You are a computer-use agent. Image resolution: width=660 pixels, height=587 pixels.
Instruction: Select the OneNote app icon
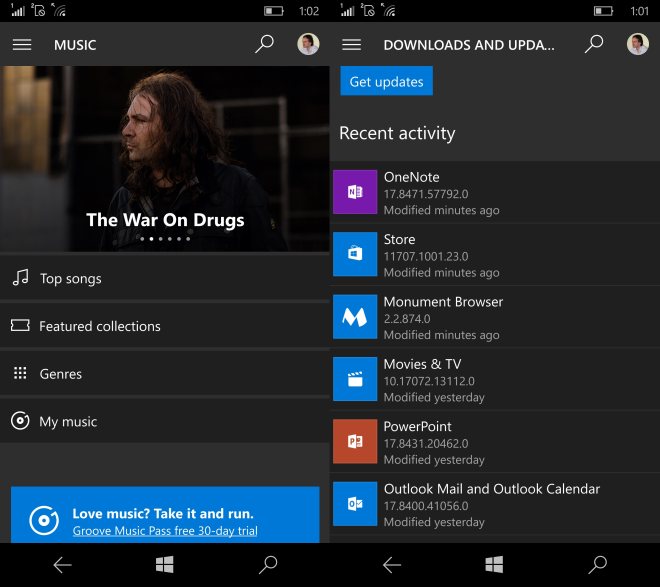pyautogui.click(x=355, y=192)
